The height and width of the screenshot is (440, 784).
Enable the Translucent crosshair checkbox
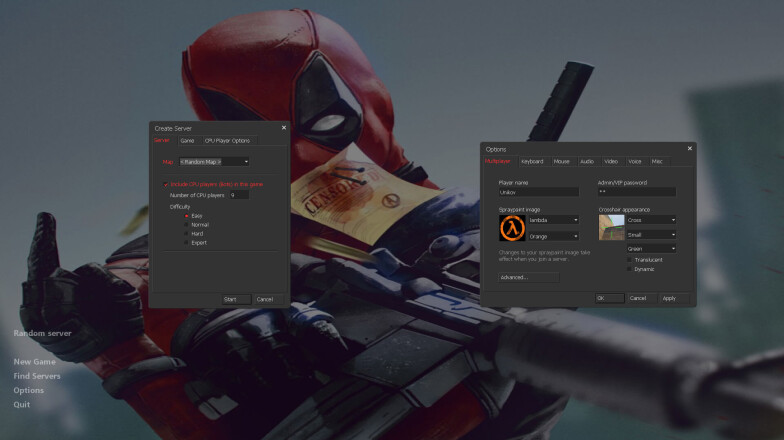pyautogui.click(x=630, y=260)
